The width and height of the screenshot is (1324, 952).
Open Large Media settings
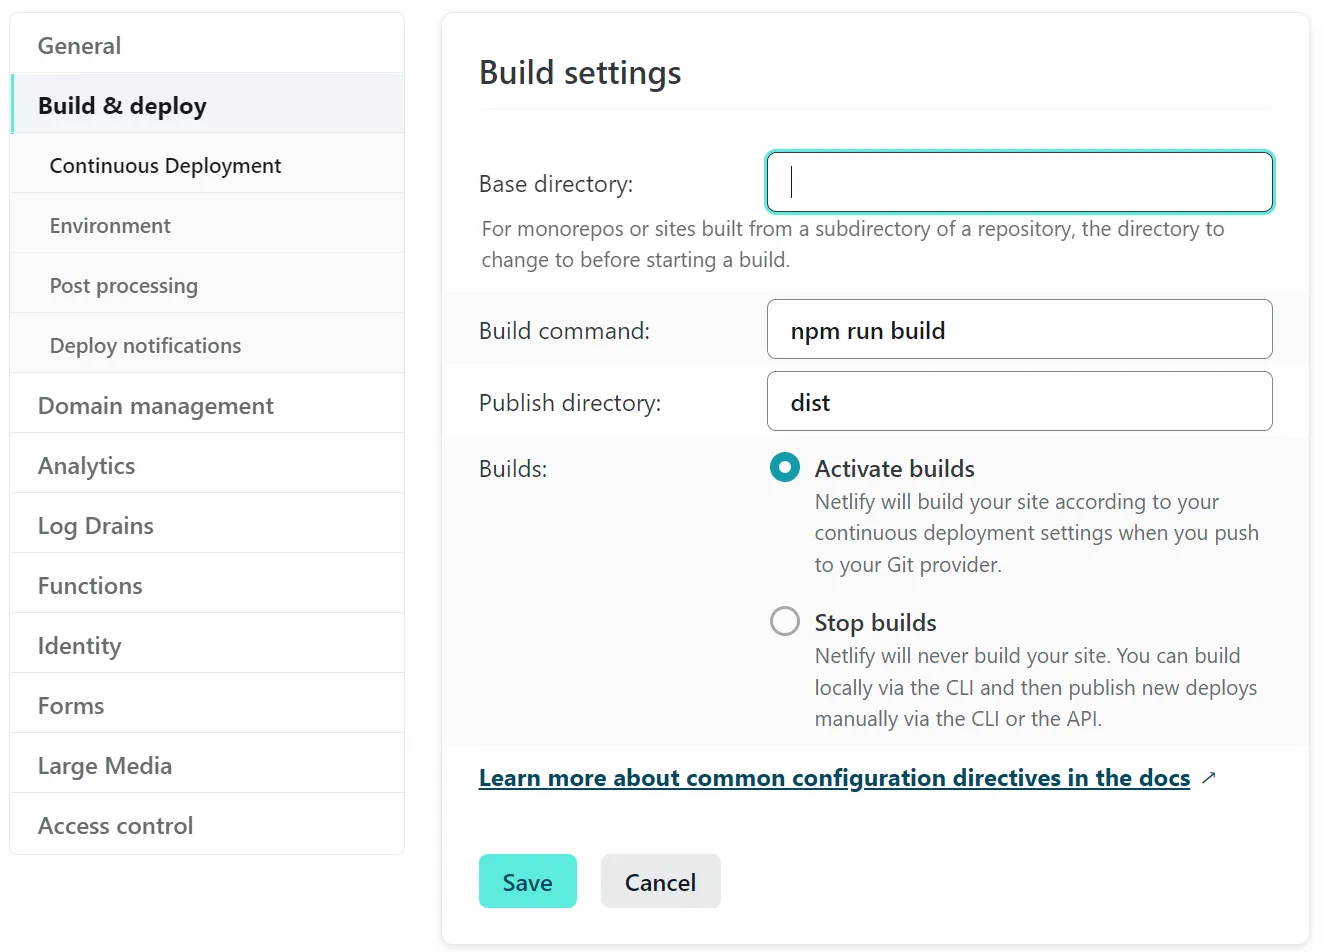[x=207, y=765]
